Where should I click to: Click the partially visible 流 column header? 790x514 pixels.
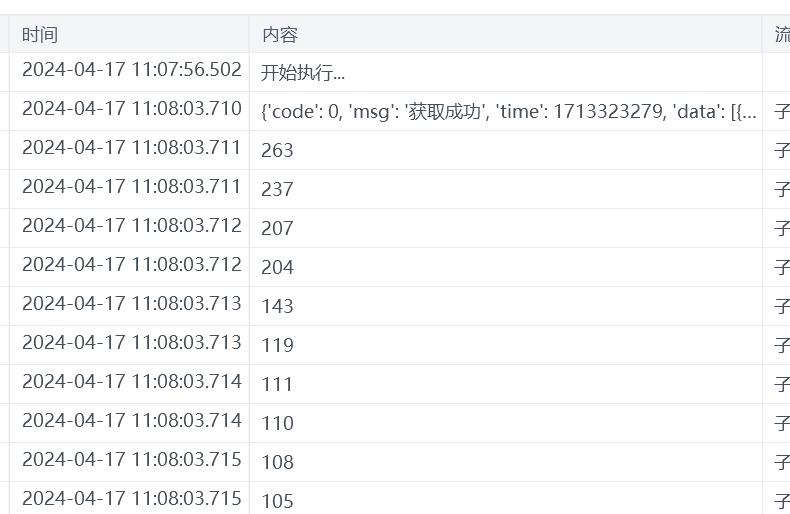781,34
